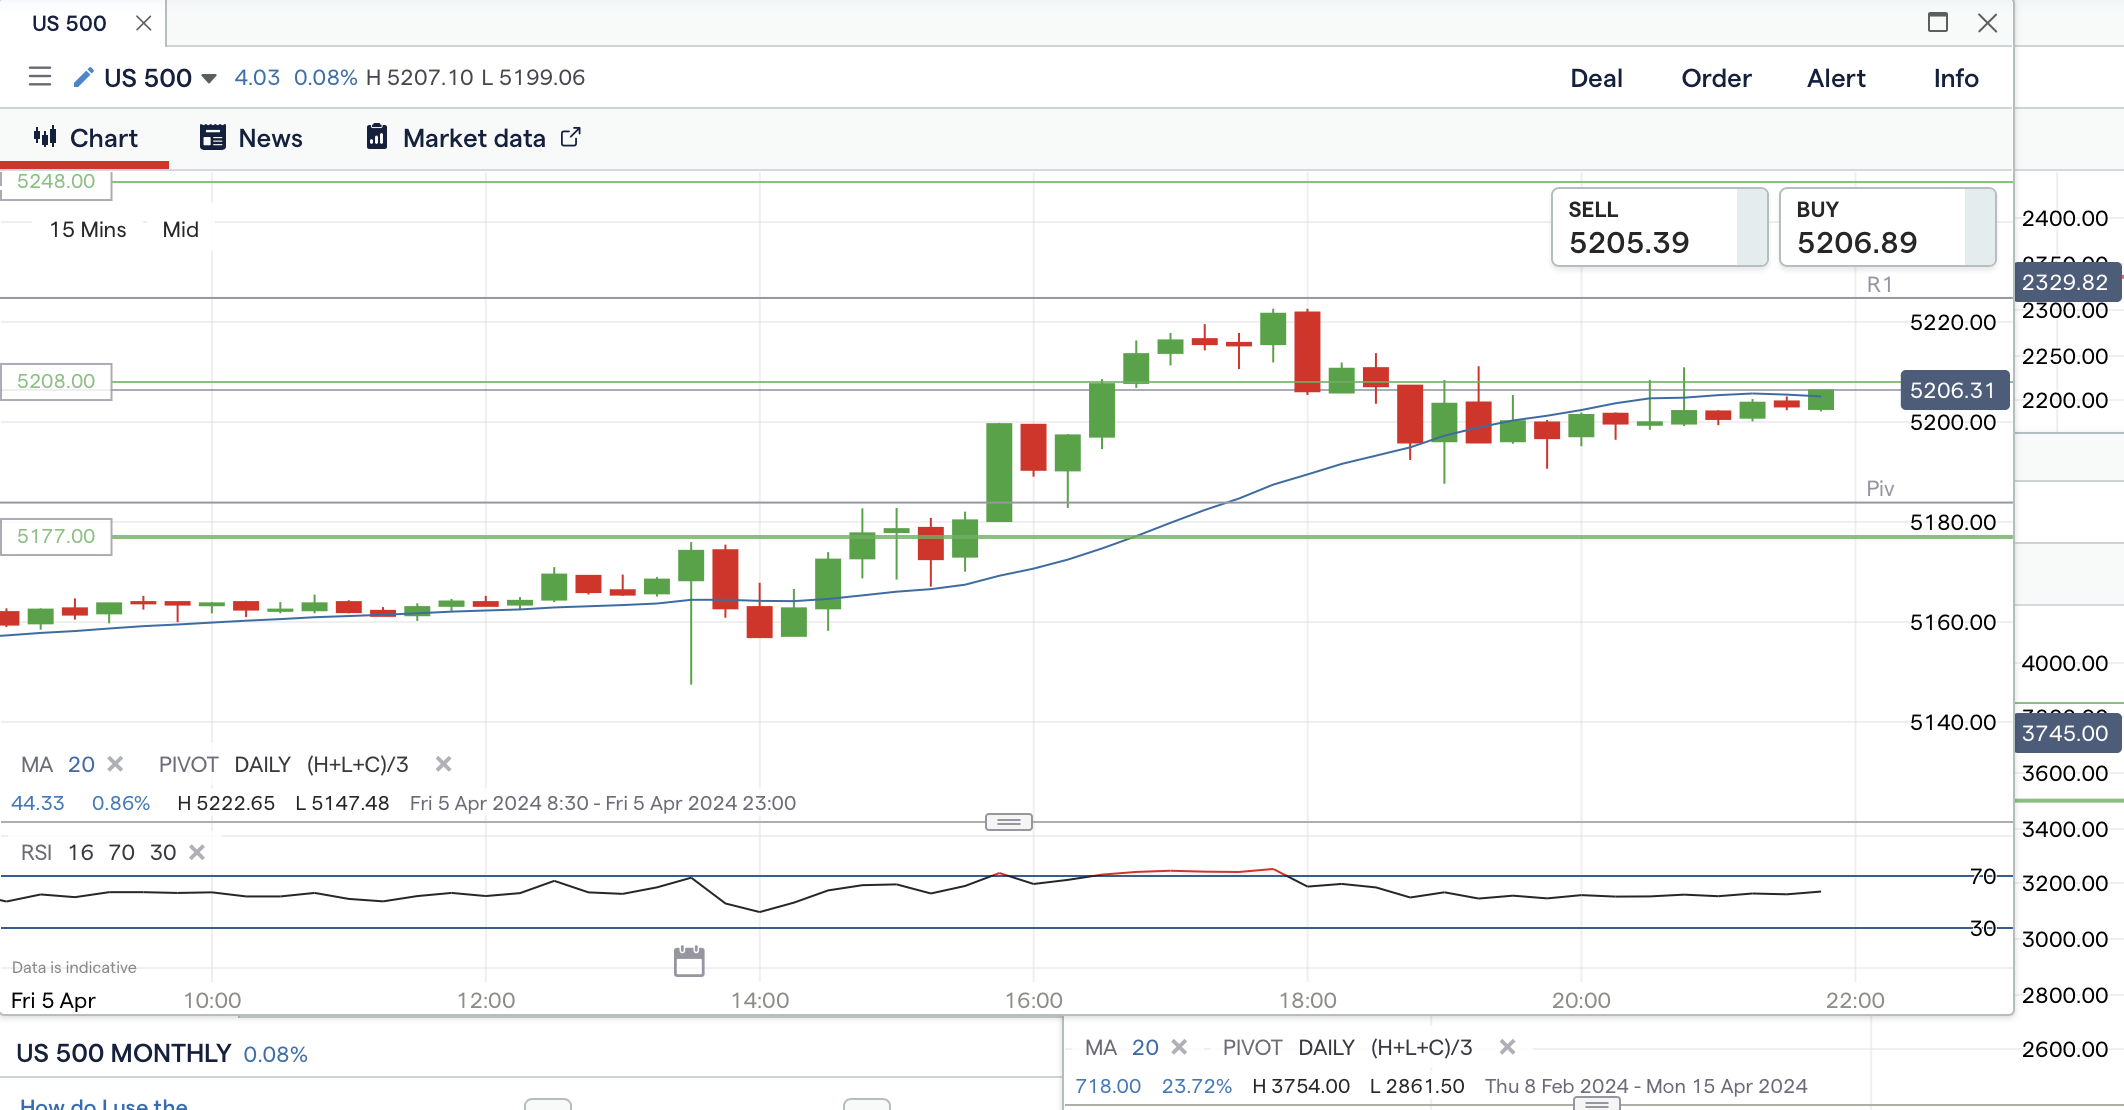
Task: Open the calendar icon on the time axis
Action: tap(689, 961)
